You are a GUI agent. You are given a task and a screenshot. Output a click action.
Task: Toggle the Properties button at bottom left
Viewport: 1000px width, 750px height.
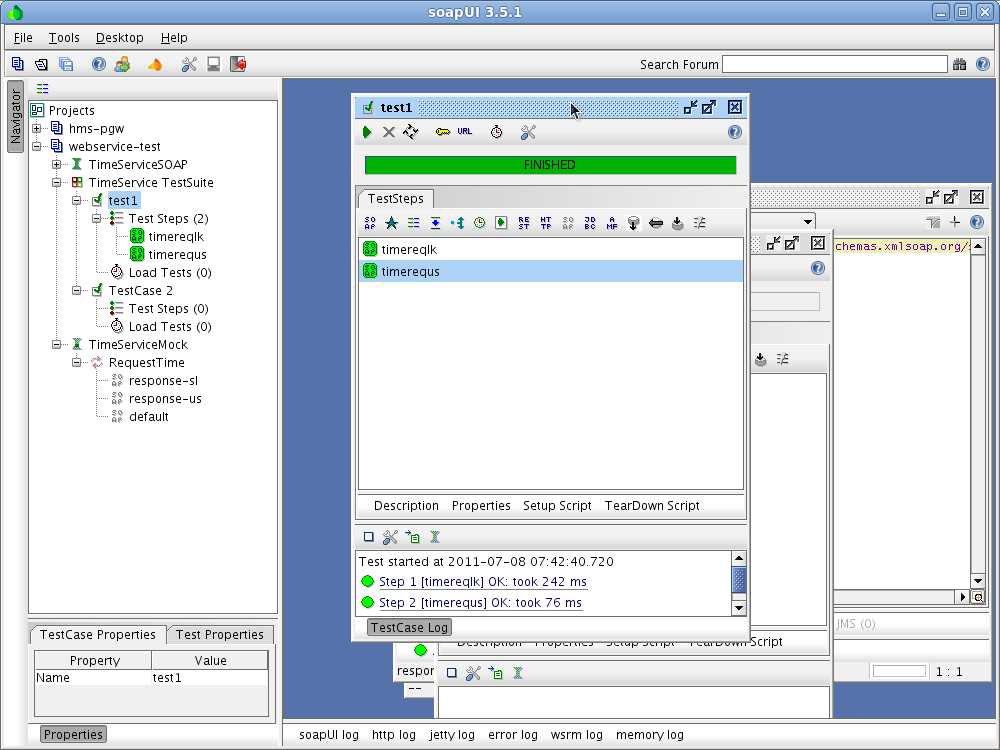pos(73,734)
